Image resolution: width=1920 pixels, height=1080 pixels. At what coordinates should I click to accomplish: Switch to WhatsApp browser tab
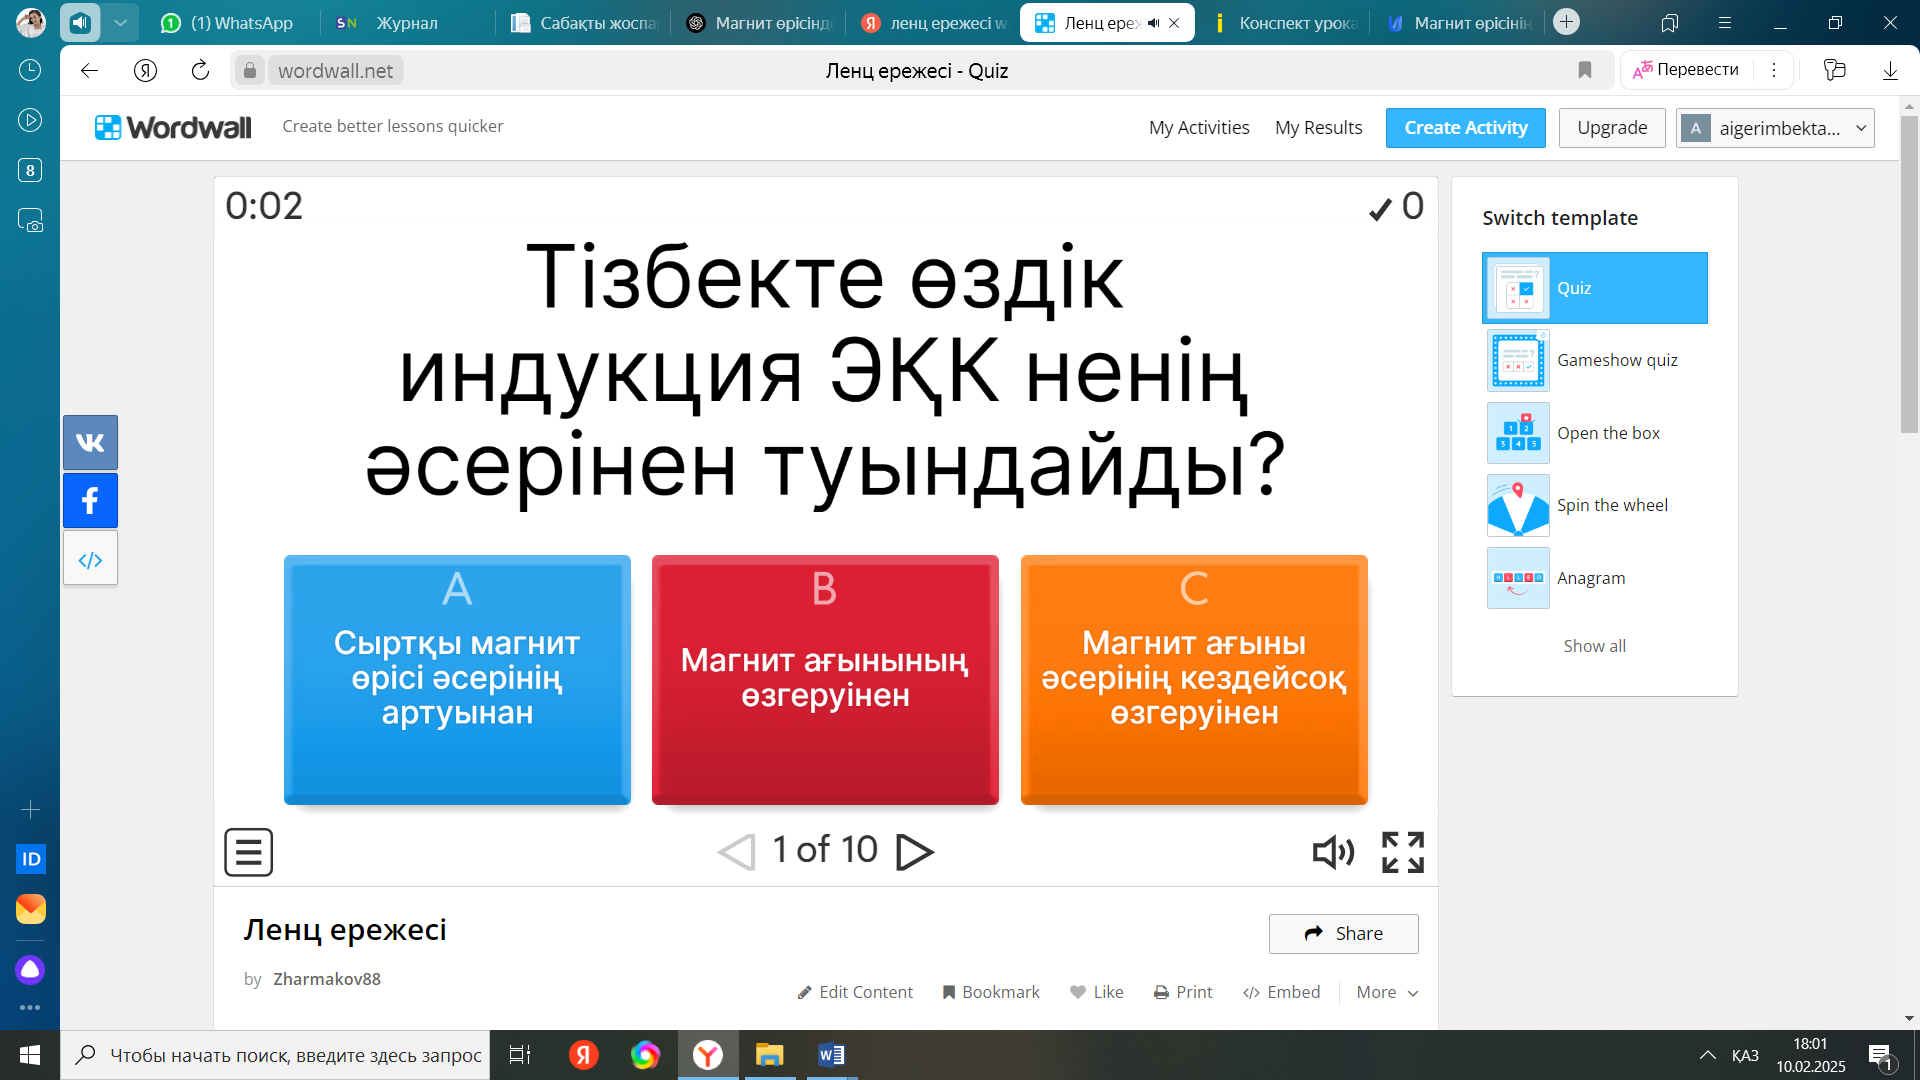229,23
